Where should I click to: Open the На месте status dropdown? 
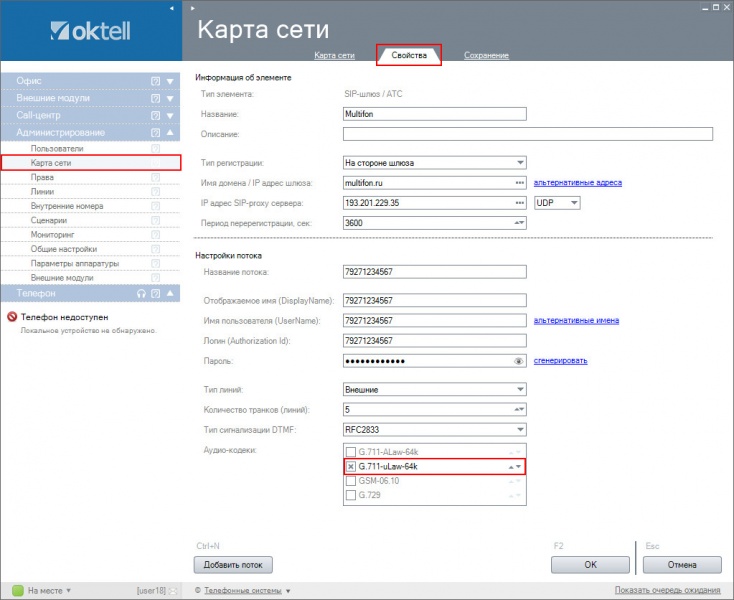click(x=69, y=591)
